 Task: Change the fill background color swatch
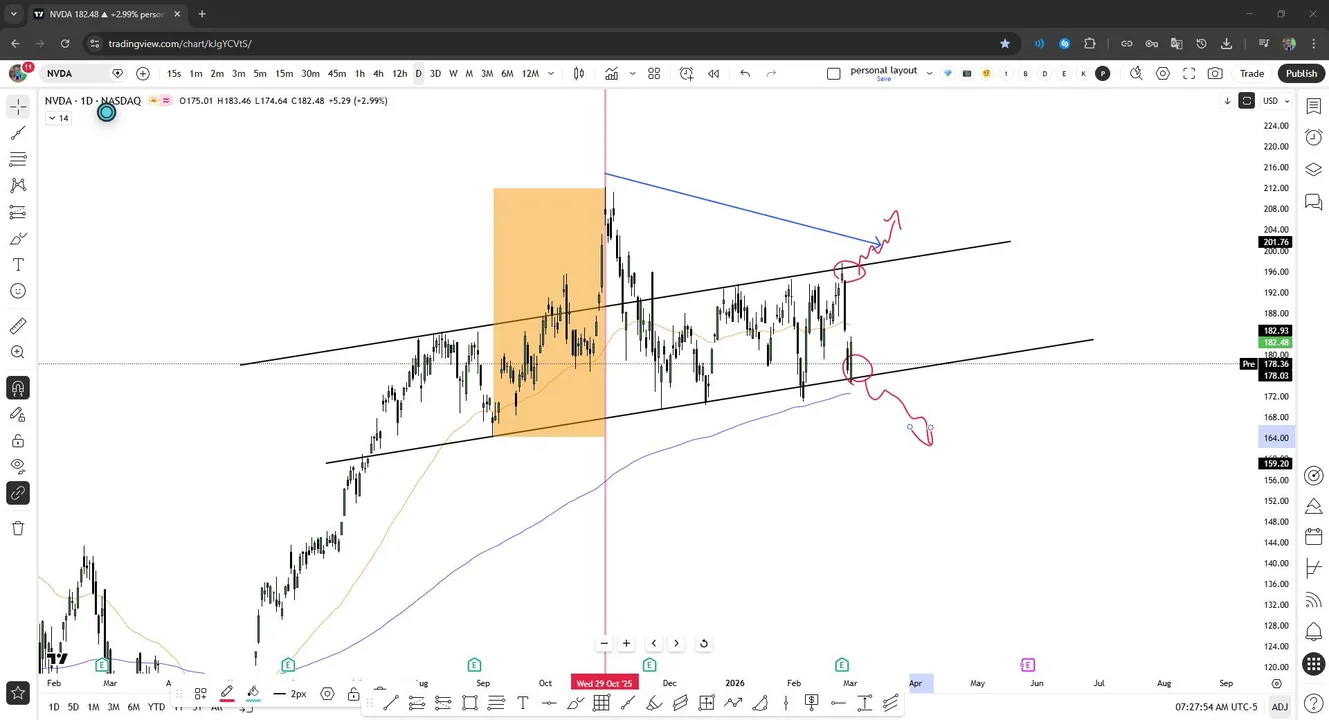click(253, 693)
